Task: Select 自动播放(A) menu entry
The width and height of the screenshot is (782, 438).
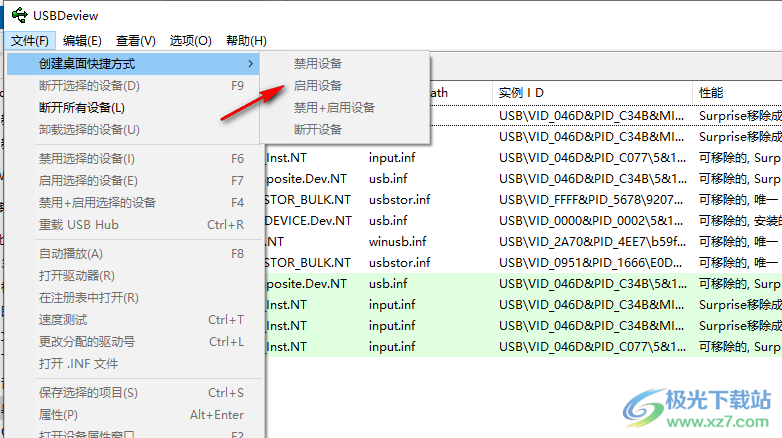Action: pos(133,254)
